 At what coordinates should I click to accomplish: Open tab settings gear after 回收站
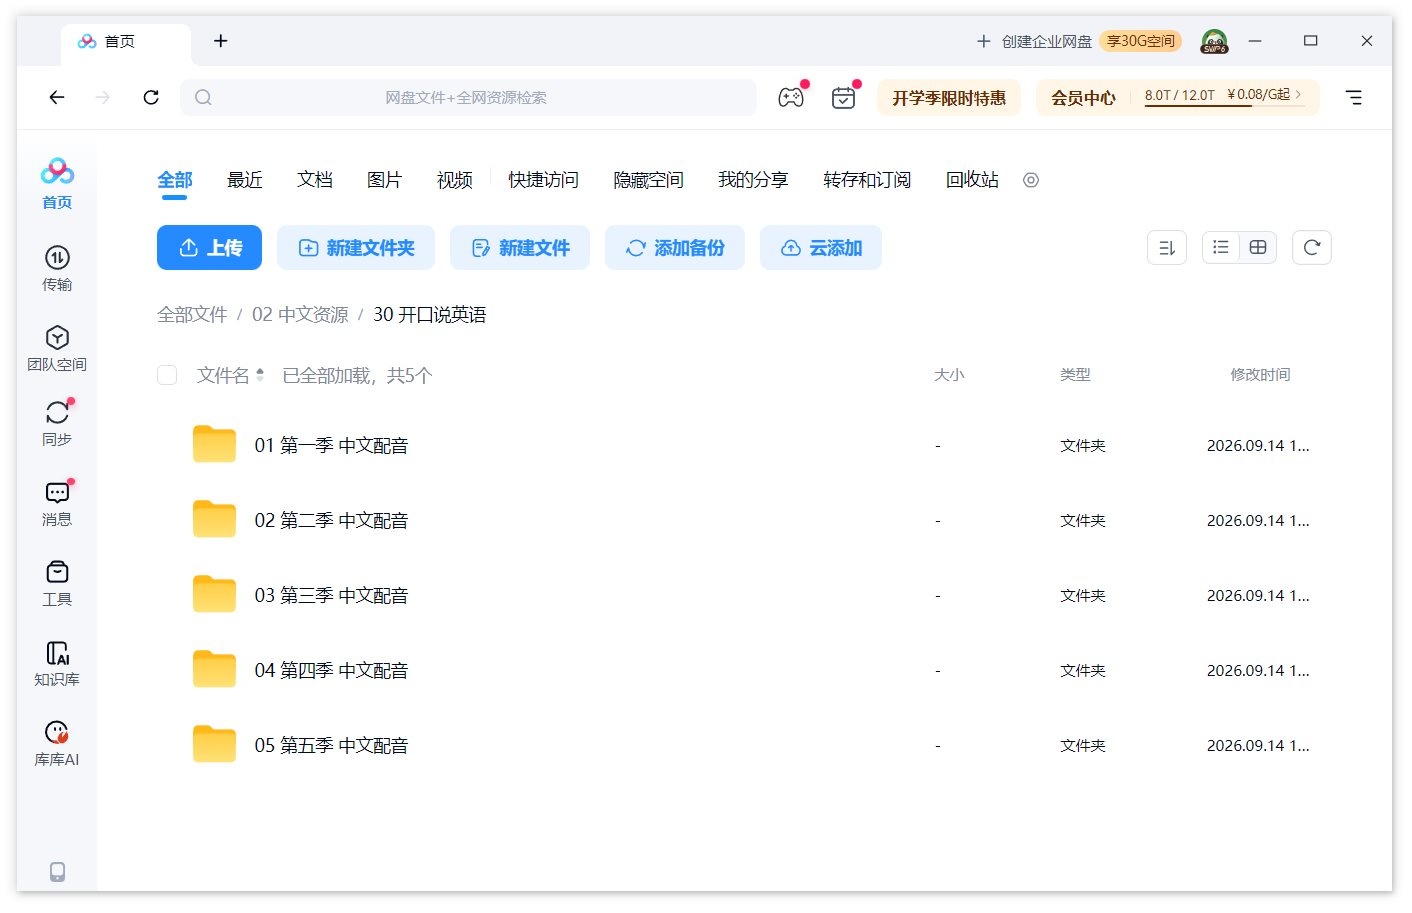(1031, 180)
